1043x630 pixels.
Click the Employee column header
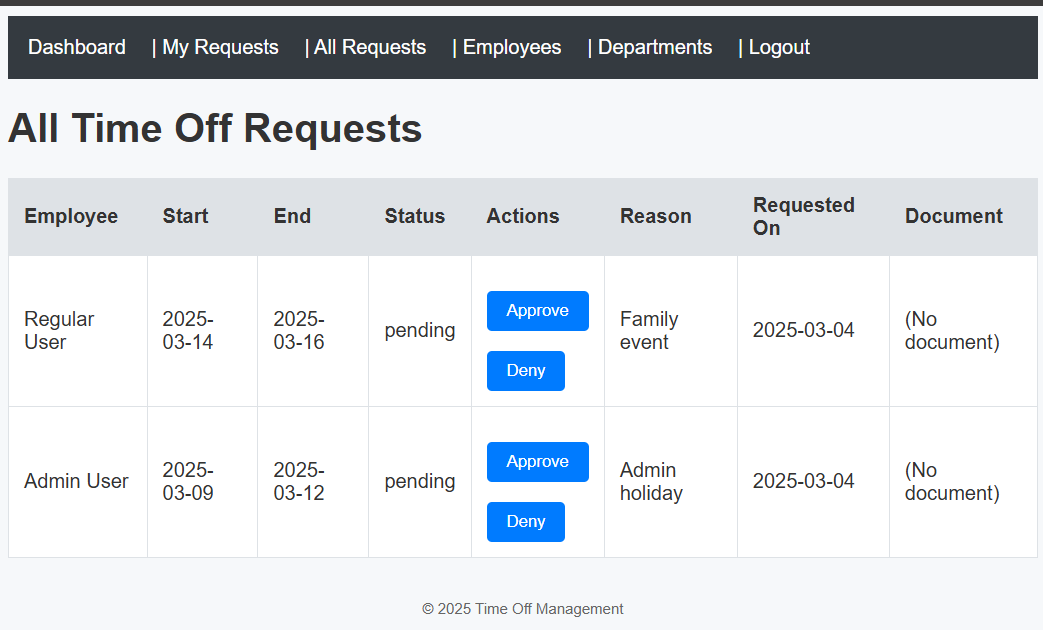click(71, 216)
